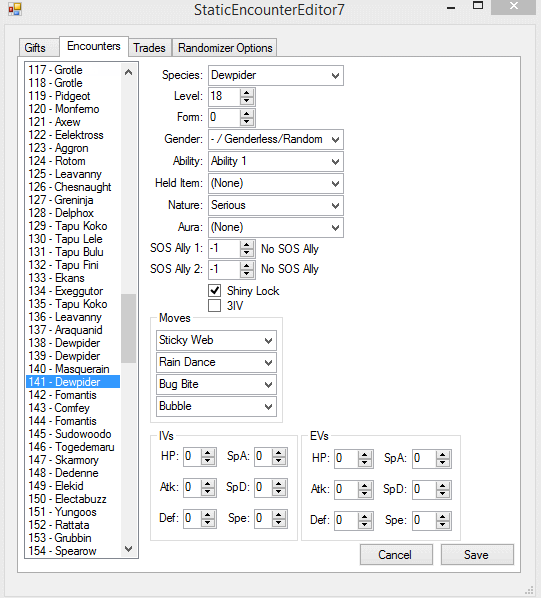This screenshot has width=541, height=598.
Task: Decrease the Atk EV value
Action: (365, 494)
